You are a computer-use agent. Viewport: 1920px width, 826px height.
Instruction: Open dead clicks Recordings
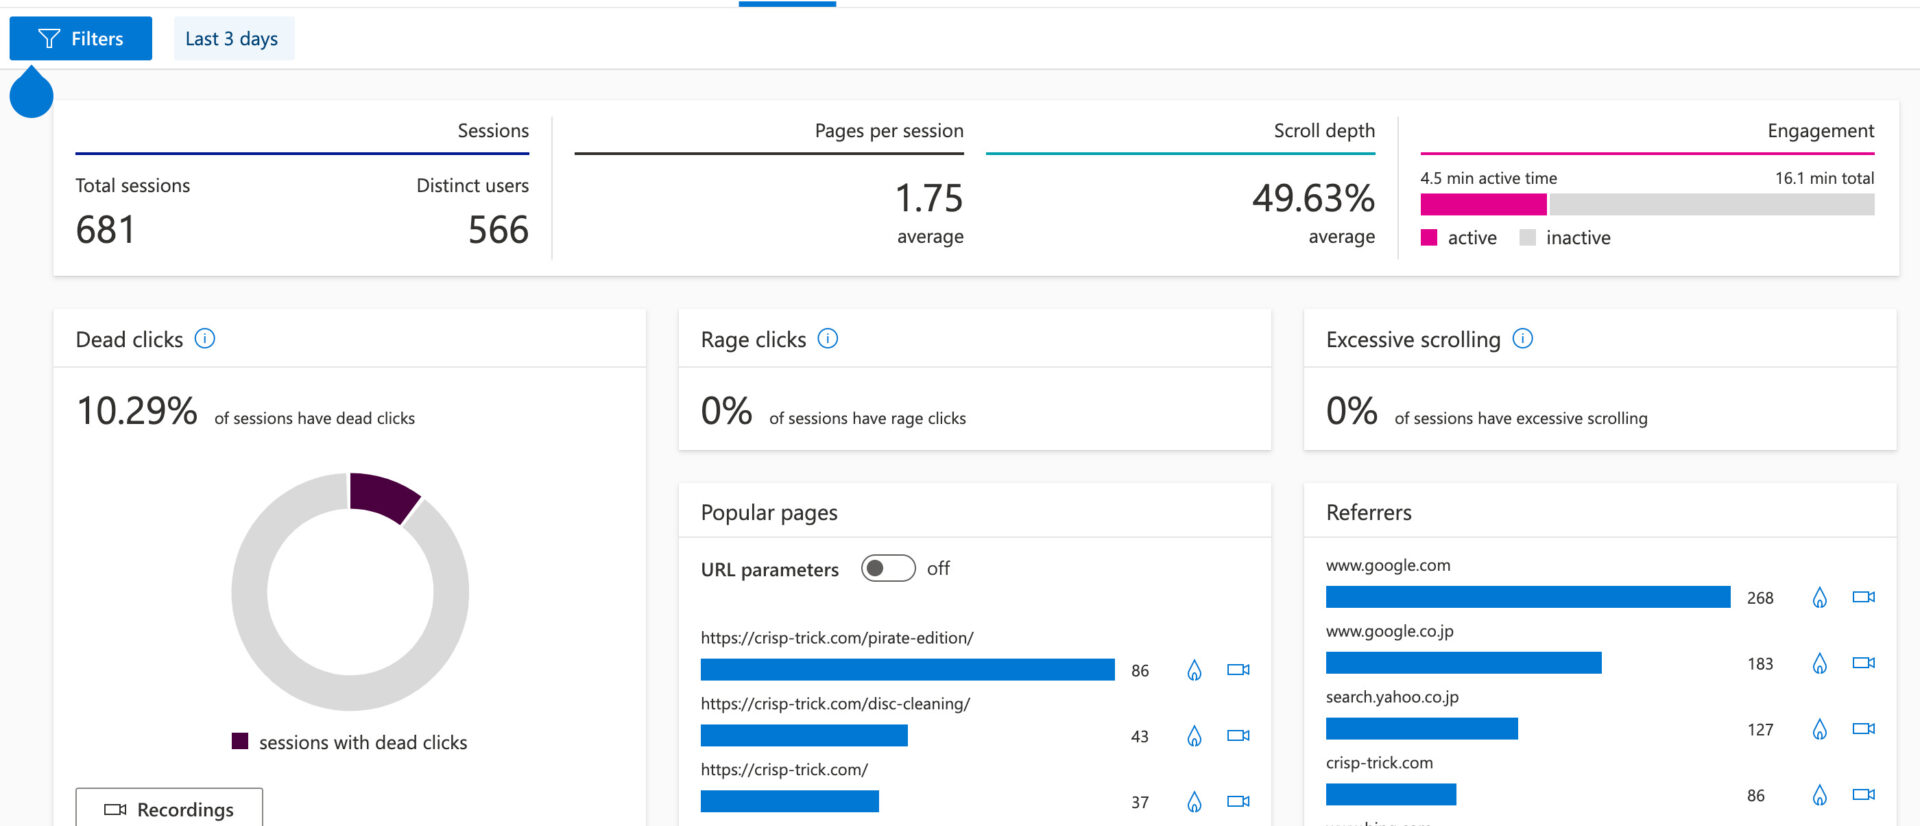coord(169,808)
